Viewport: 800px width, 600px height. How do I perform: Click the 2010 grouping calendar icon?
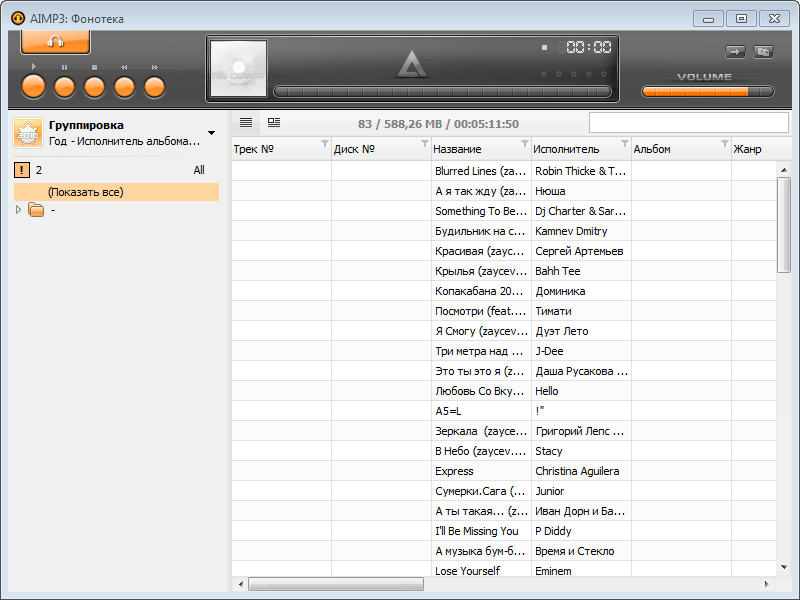tap(28, 133)
